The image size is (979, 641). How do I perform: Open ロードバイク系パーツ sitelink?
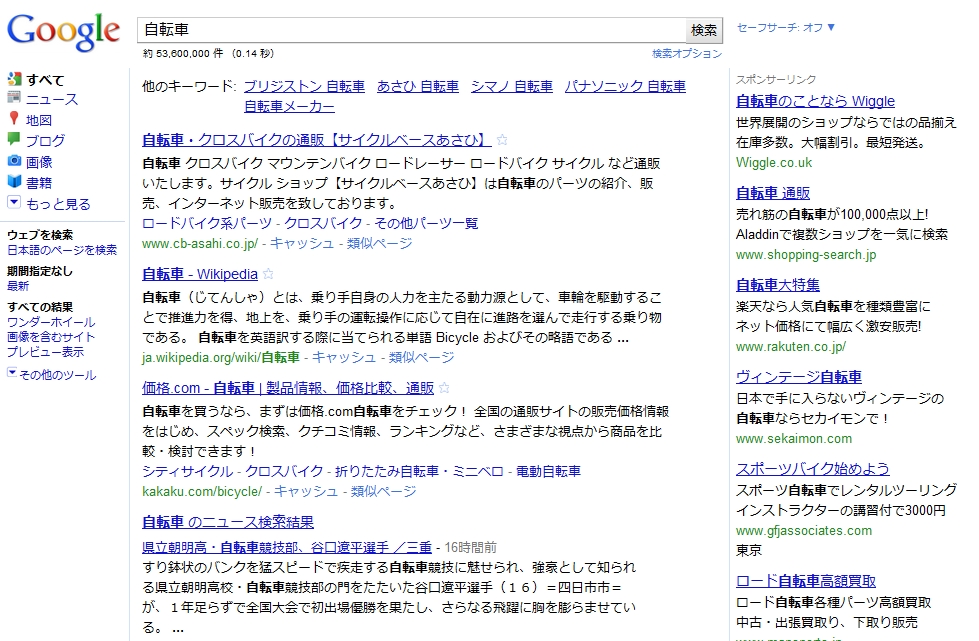click(207, 223)
